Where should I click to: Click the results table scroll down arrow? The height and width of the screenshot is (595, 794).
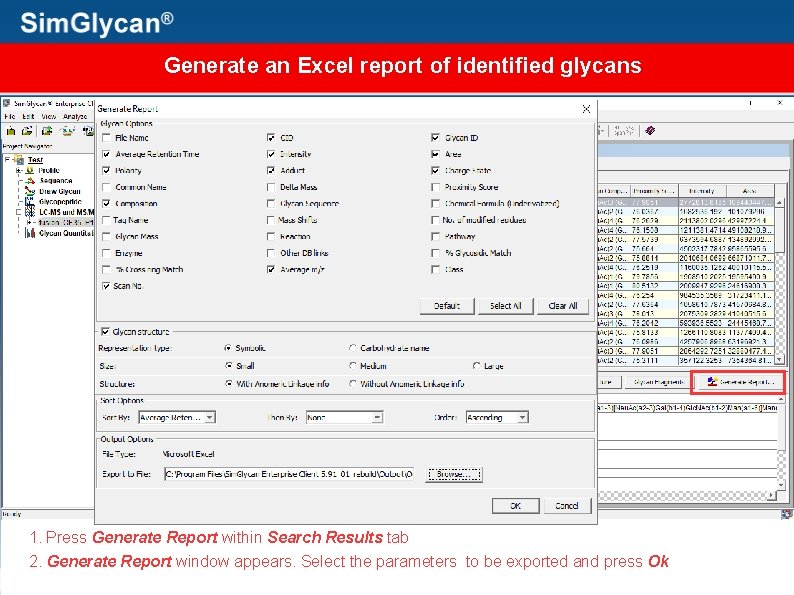click(x=780, y=359)
